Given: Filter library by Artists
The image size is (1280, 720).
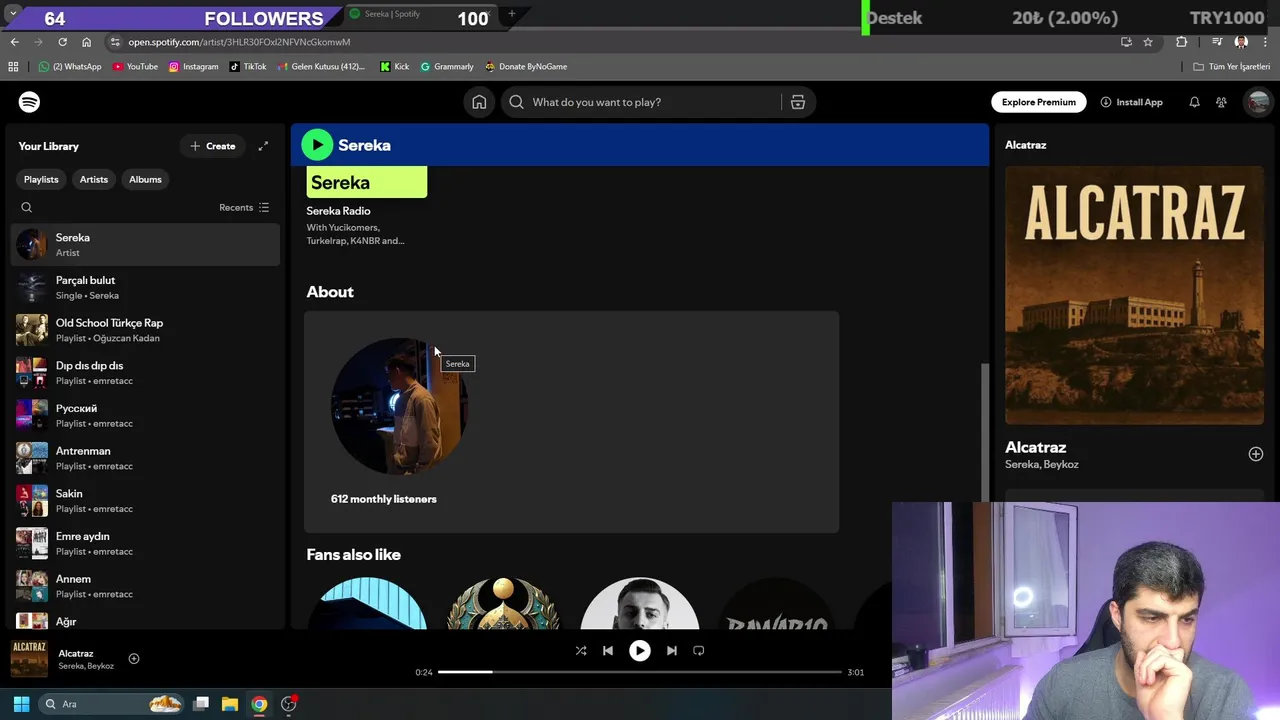Looking at the screenshot, I should (94, 179).
